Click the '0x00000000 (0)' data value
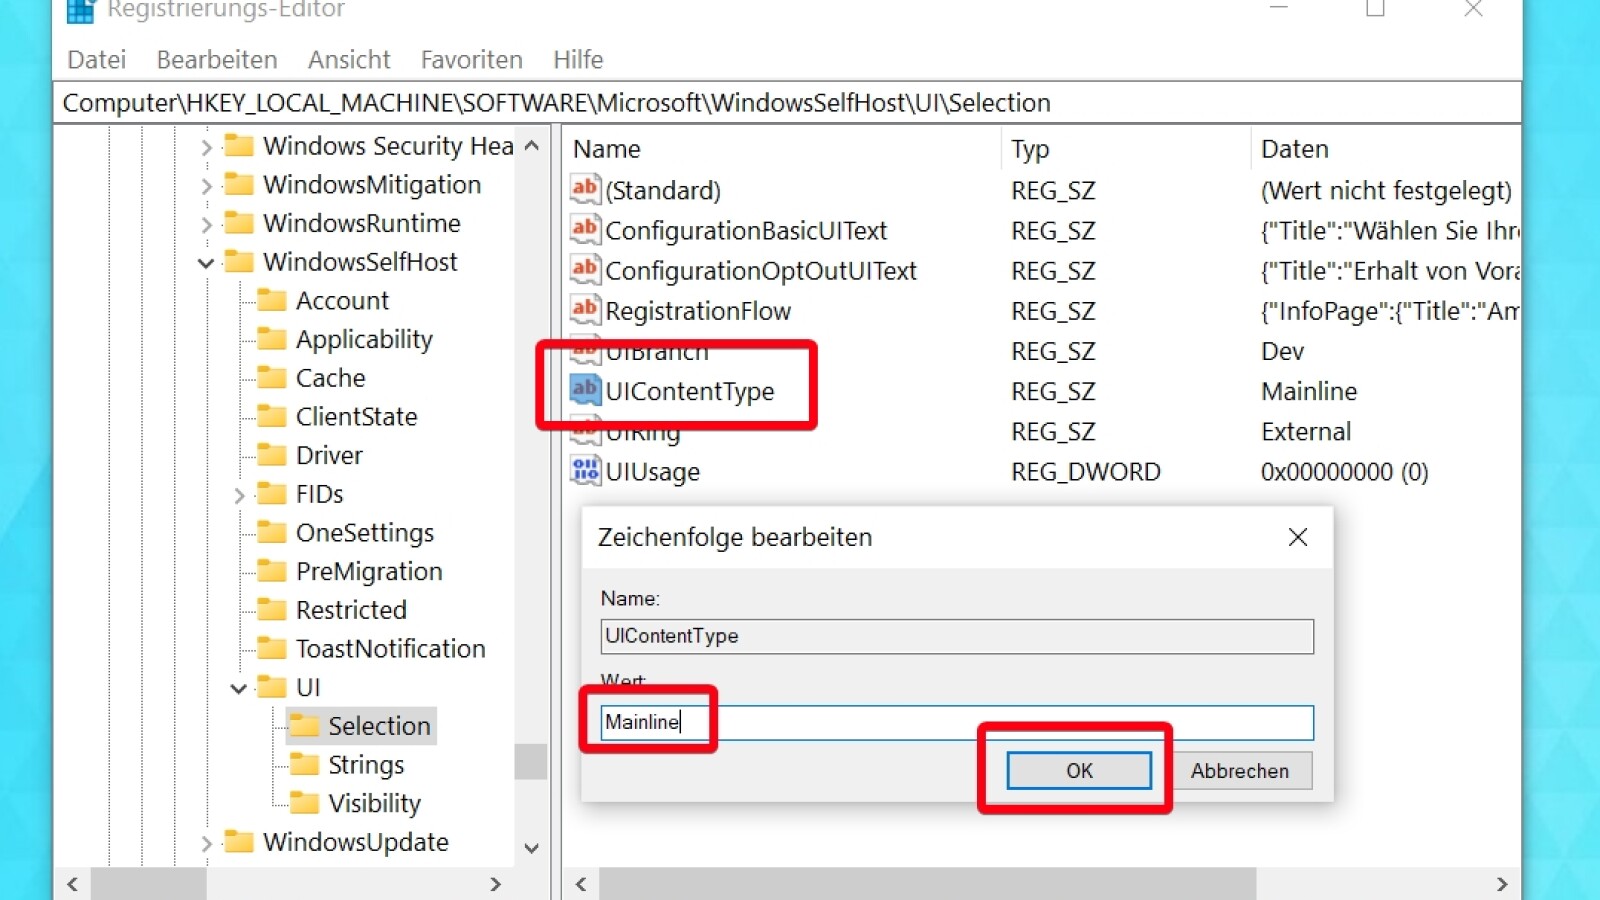The width and height of the screenshot is (1600, 900). (1344, 472)
